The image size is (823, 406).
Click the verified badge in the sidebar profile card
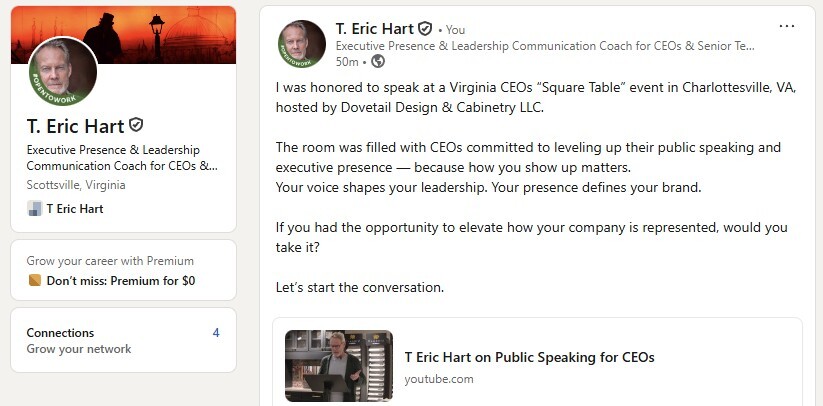coord(136,126)
